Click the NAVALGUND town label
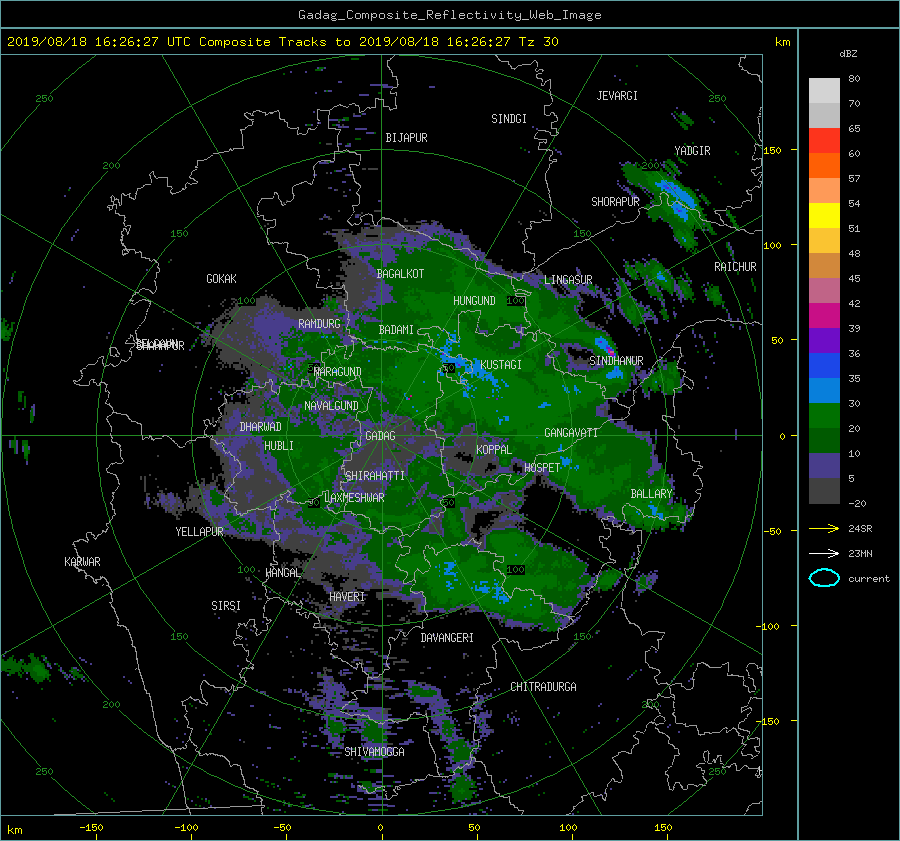The width and height of the screenshot is (900, 841). click(x=331, y=406)
